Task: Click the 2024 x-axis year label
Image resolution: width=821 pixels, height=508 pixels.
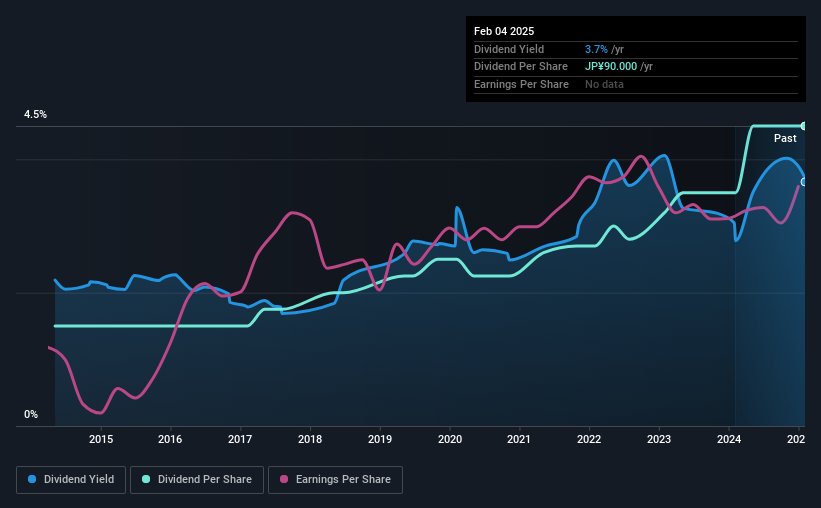Action: pyautogui.click(x=729, y=439)
